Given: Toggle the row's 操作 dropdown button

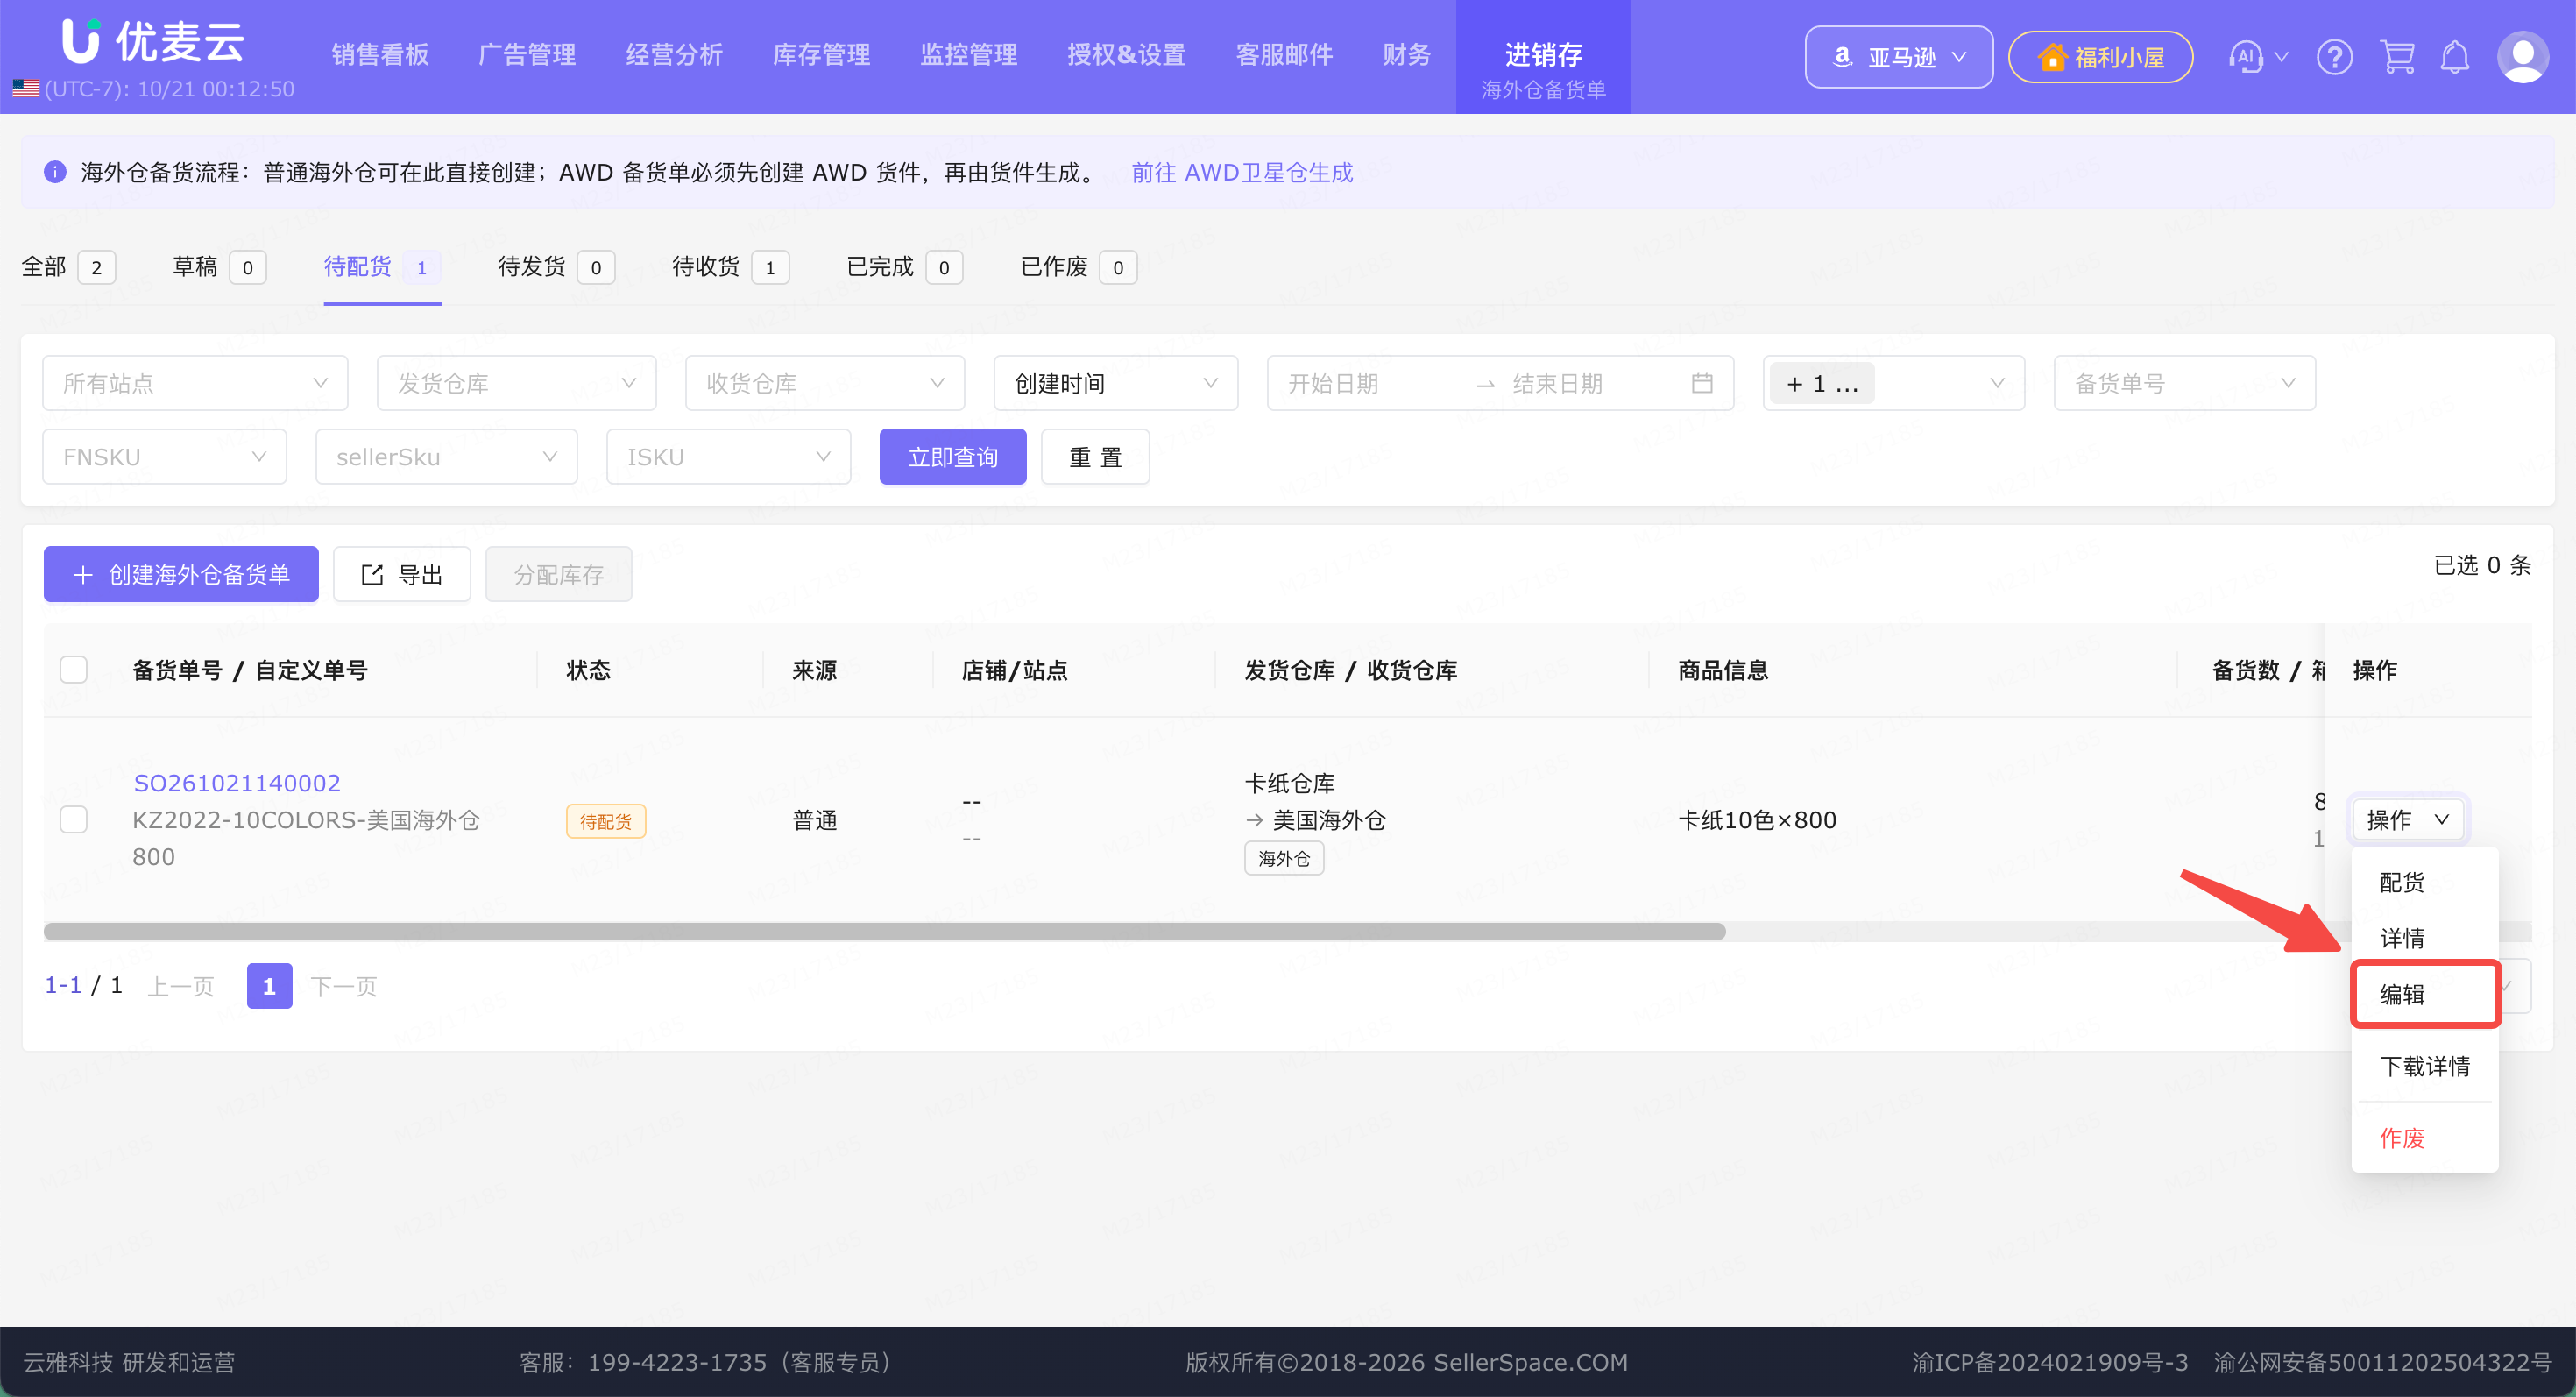Looking at the screenshot, I should coord(2407,819).
